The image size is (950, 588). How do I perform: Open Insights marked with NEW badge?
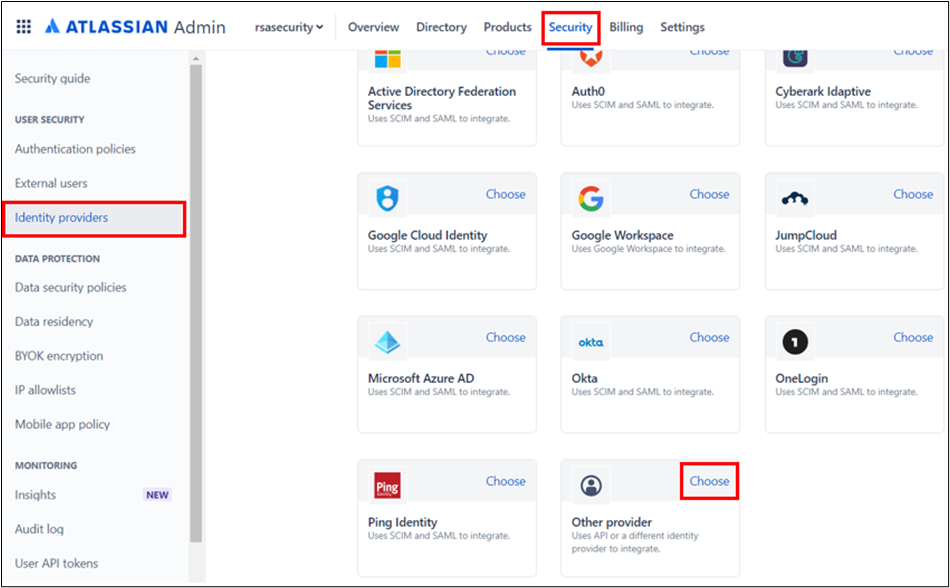click(35, 495)
